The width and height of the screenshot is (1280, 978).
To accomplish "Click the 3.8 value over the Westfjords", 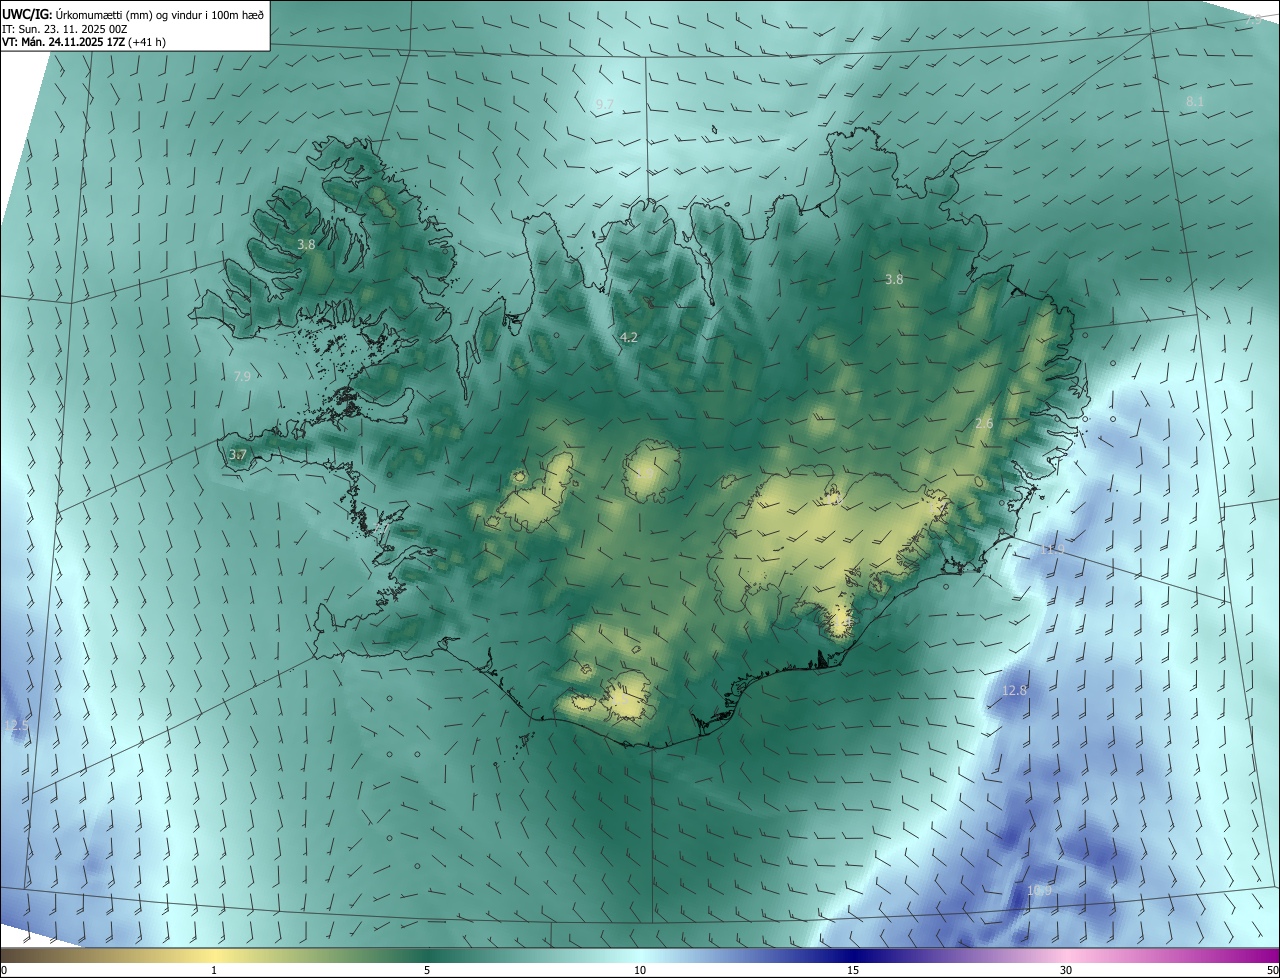I will point(306,244).
